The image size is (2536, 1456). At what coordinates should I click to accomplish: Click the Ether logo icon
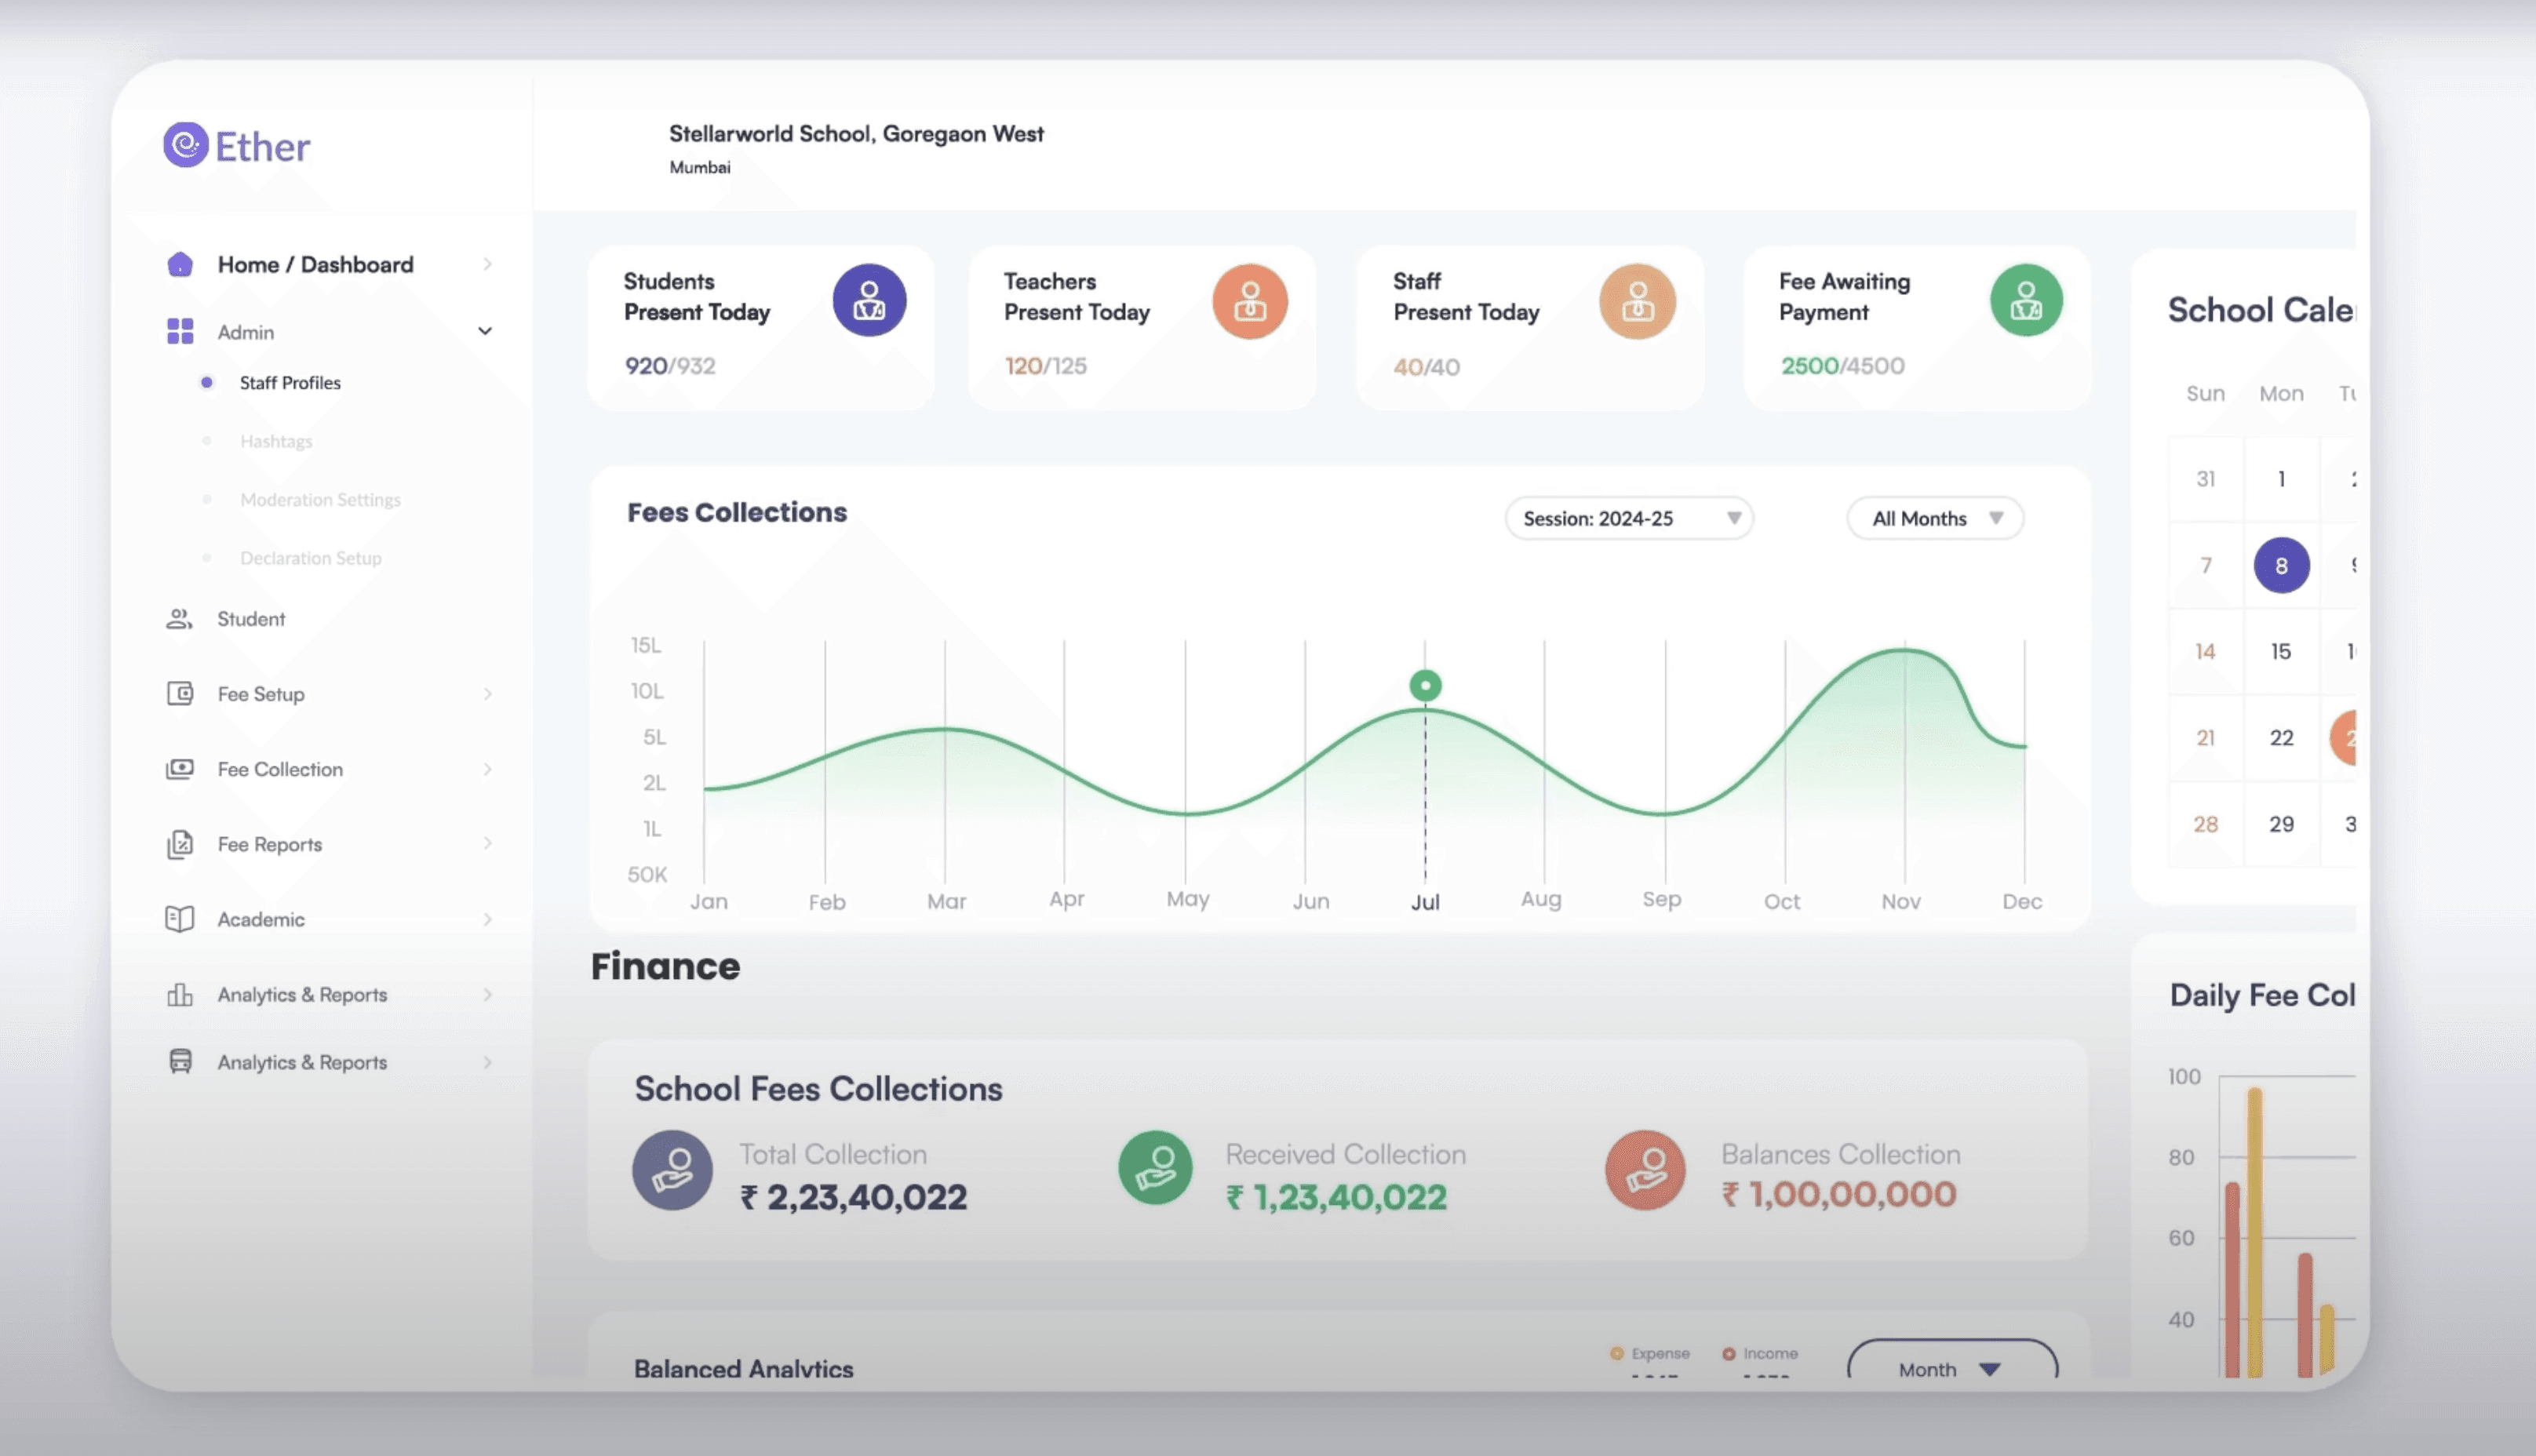[186, 146]
